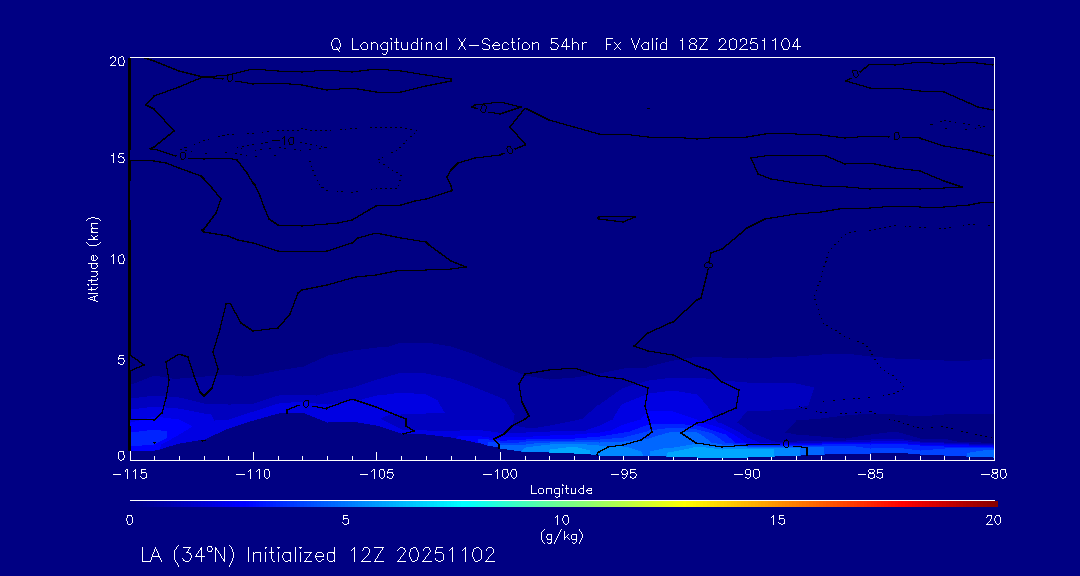Click the 10 altitude tick label
This screenshot has height=576, width=1080.
[x=118, y=259]
